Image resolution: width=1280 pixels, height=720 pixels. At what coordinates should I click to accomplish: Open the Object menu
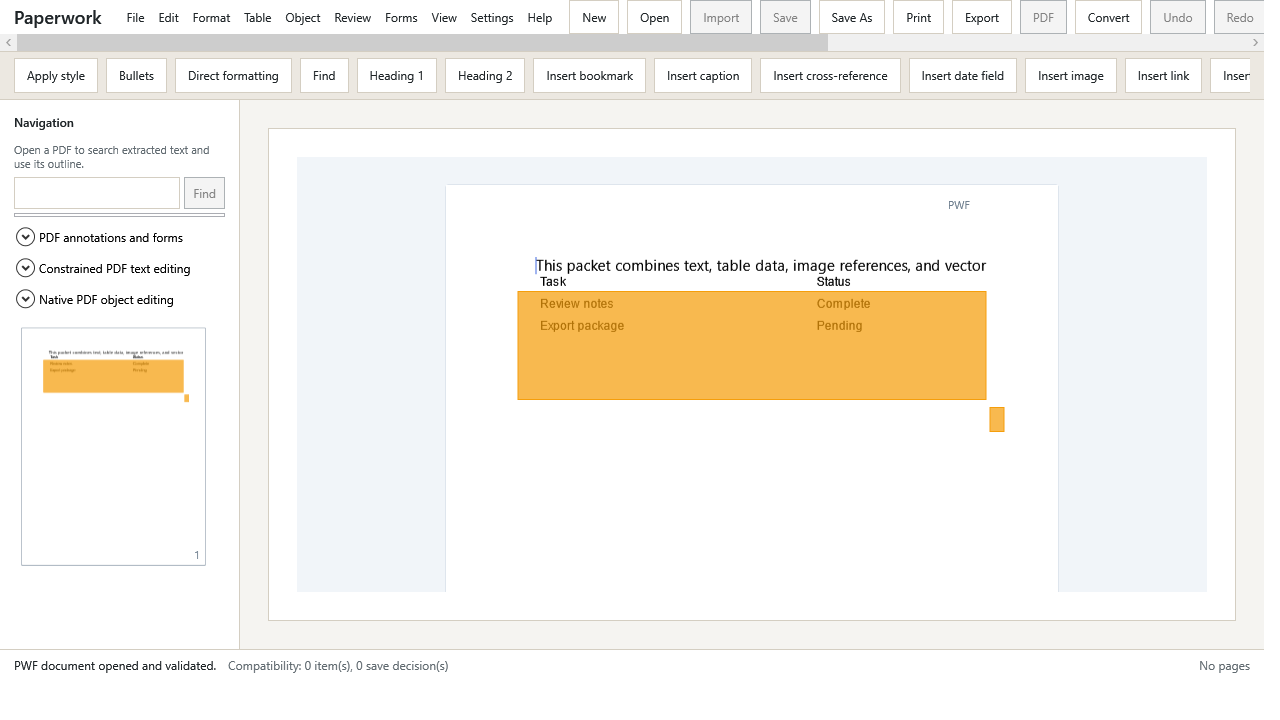pyautogui.click(x=303, y=18)
